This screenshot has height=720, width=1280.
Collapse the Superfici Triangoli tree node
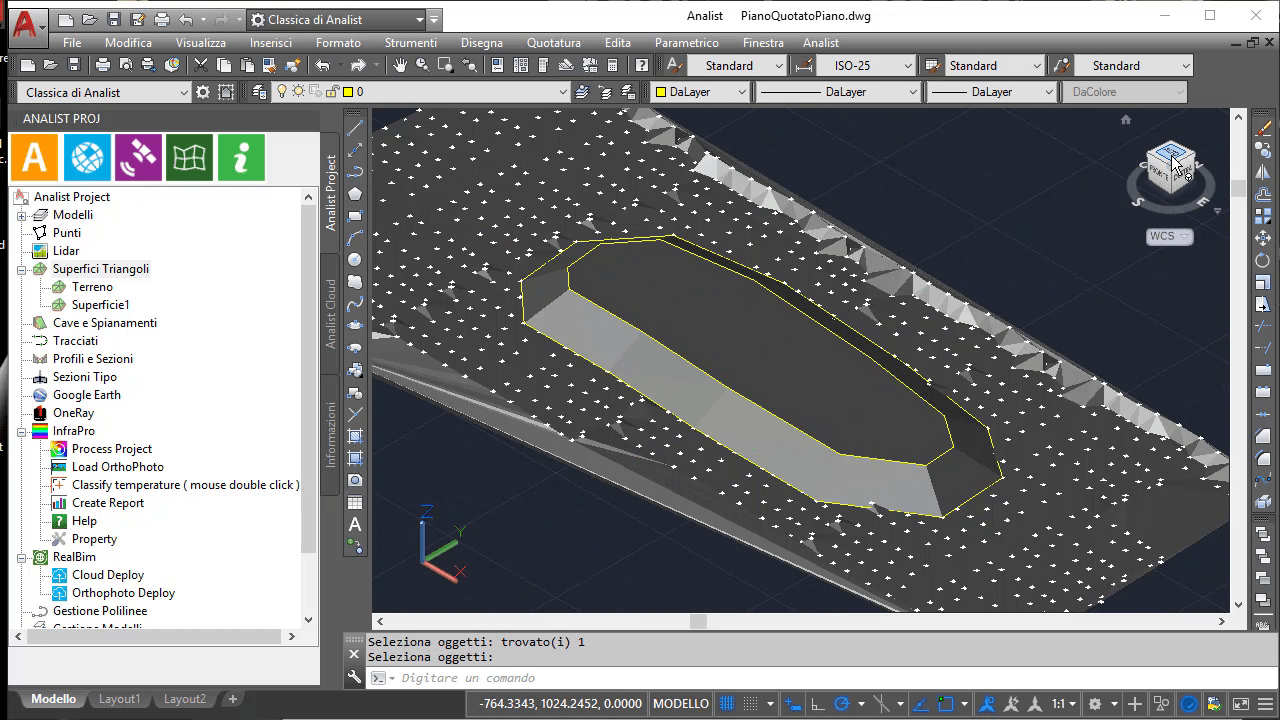click(x=22, y=269)
